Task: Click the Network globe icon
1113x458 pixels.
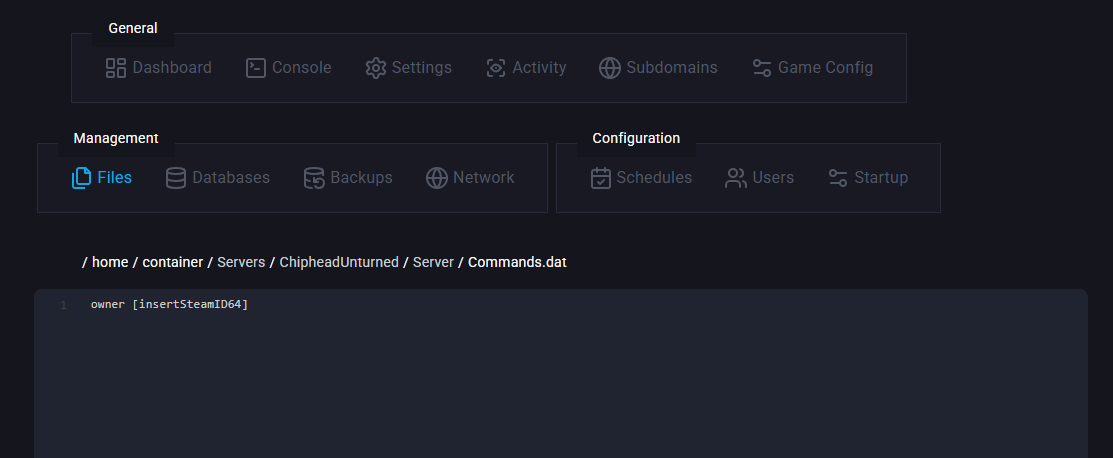Action: tap(436, 178)
